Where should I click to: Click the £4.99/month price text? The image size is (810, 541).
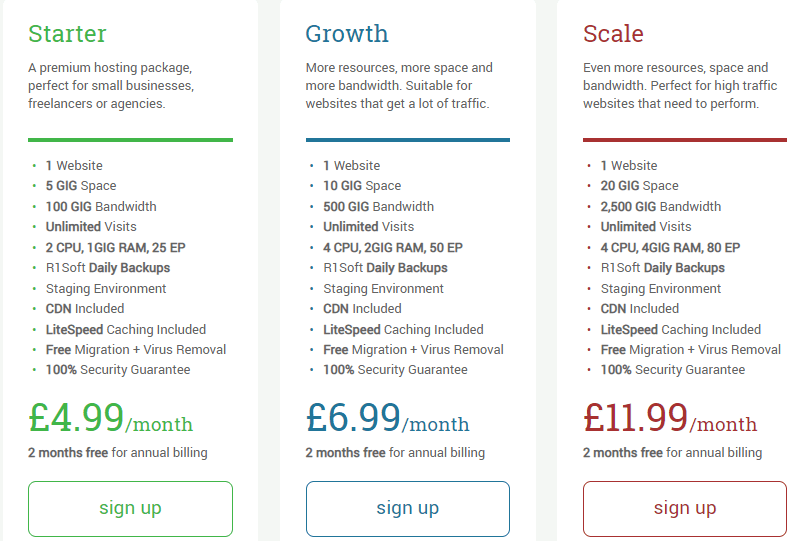coord(111,418)
